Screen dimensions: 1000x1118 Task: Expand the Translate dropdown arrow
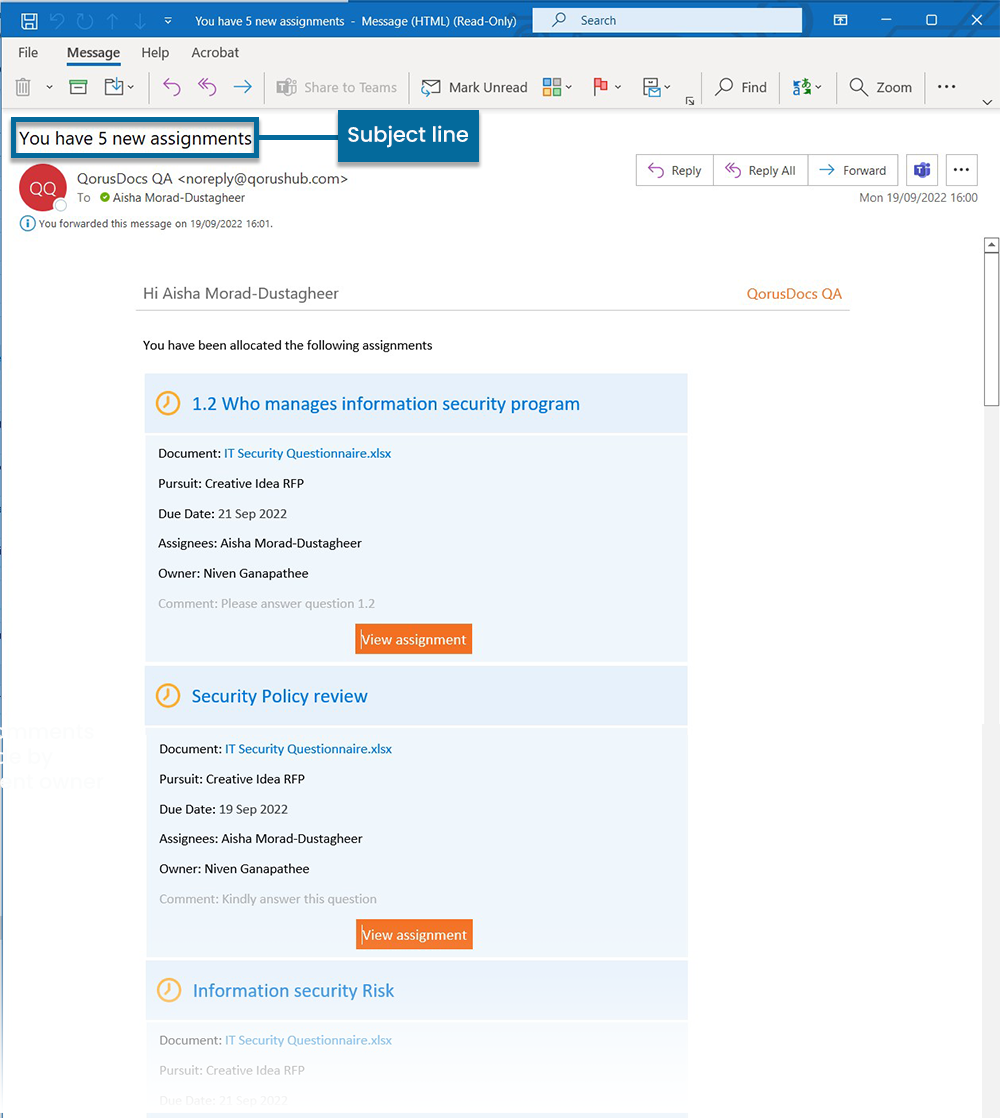818,87
